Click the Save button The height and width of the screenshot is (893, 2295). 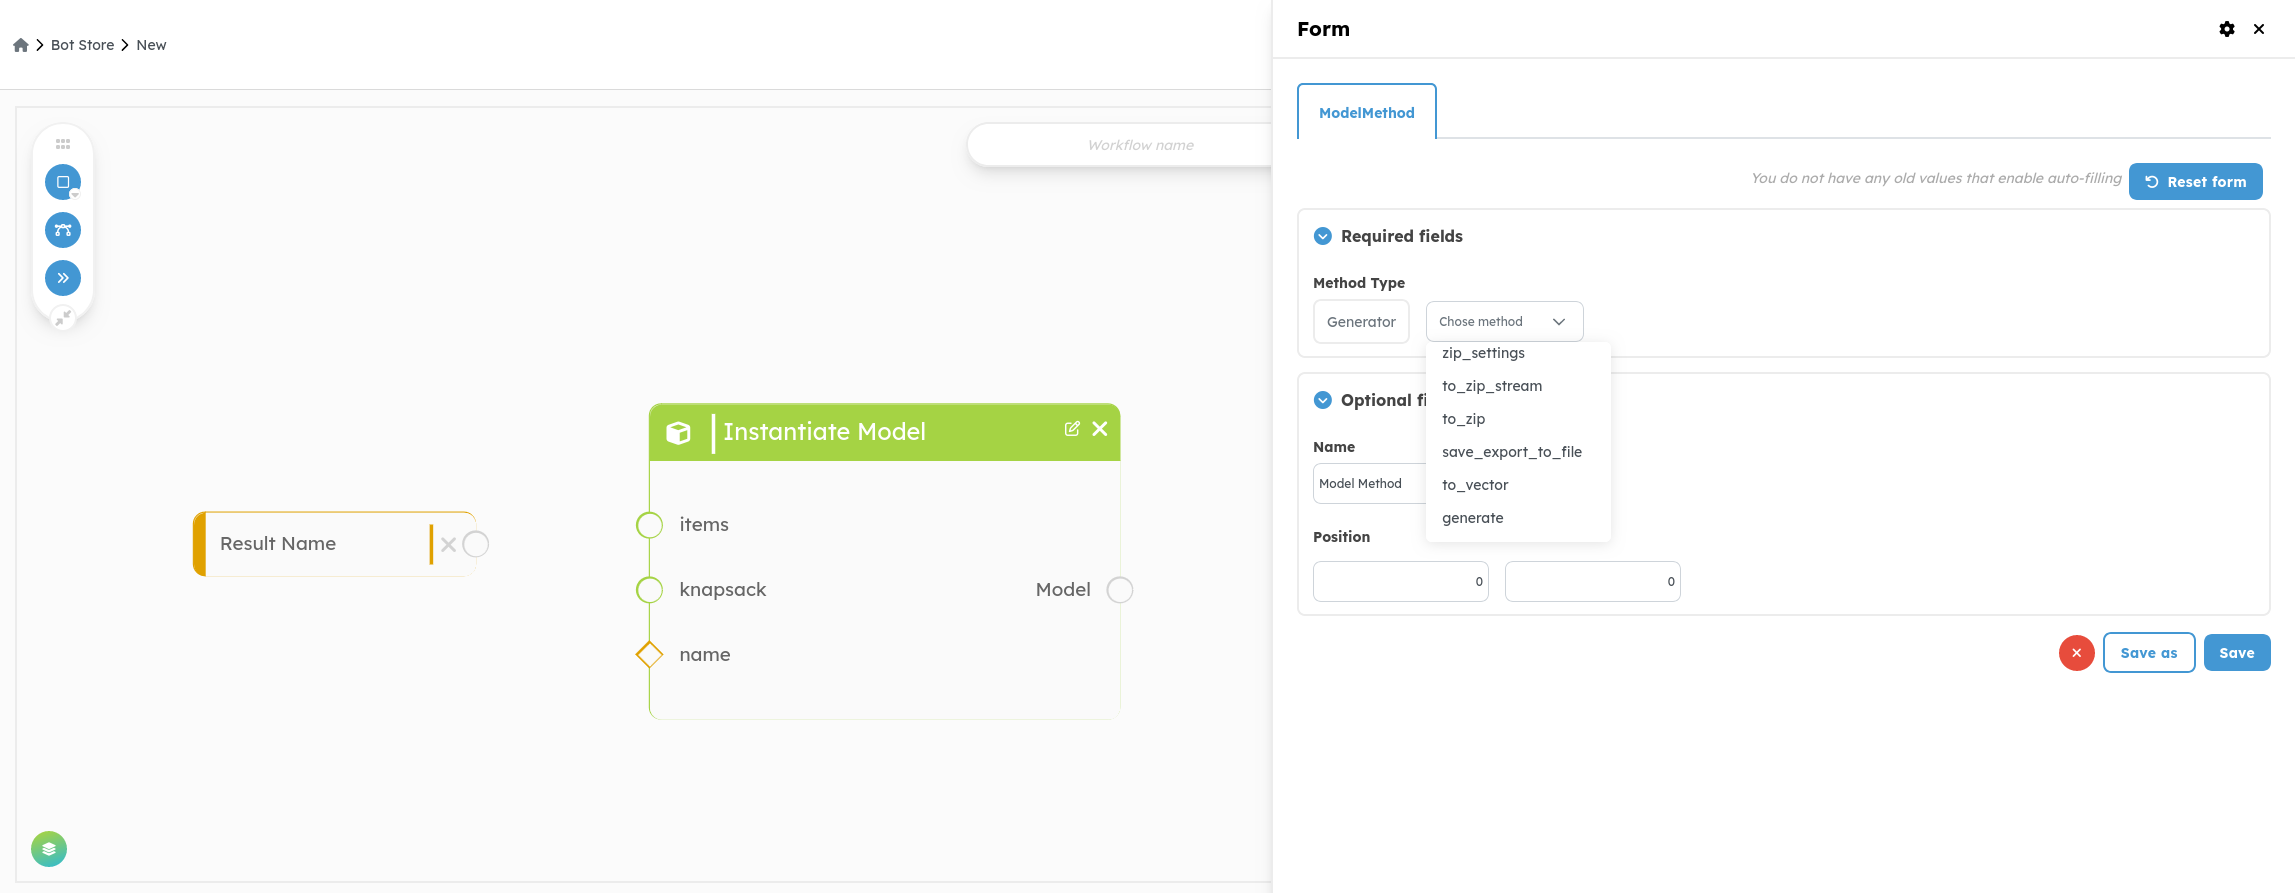(x=2237, y=653)
